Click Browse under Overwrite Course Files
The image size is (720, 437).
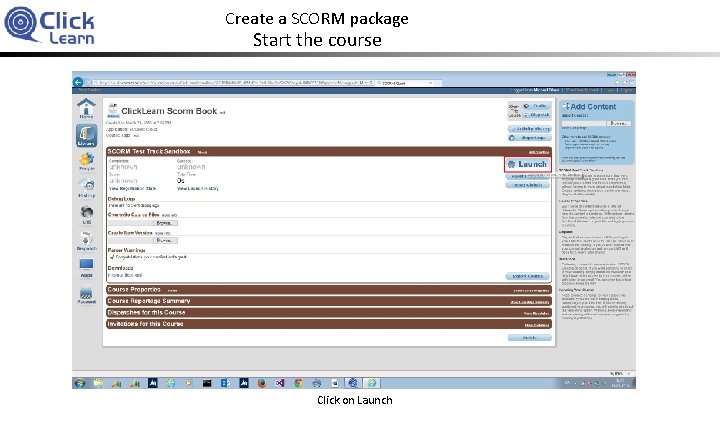[x=165, y=223]
